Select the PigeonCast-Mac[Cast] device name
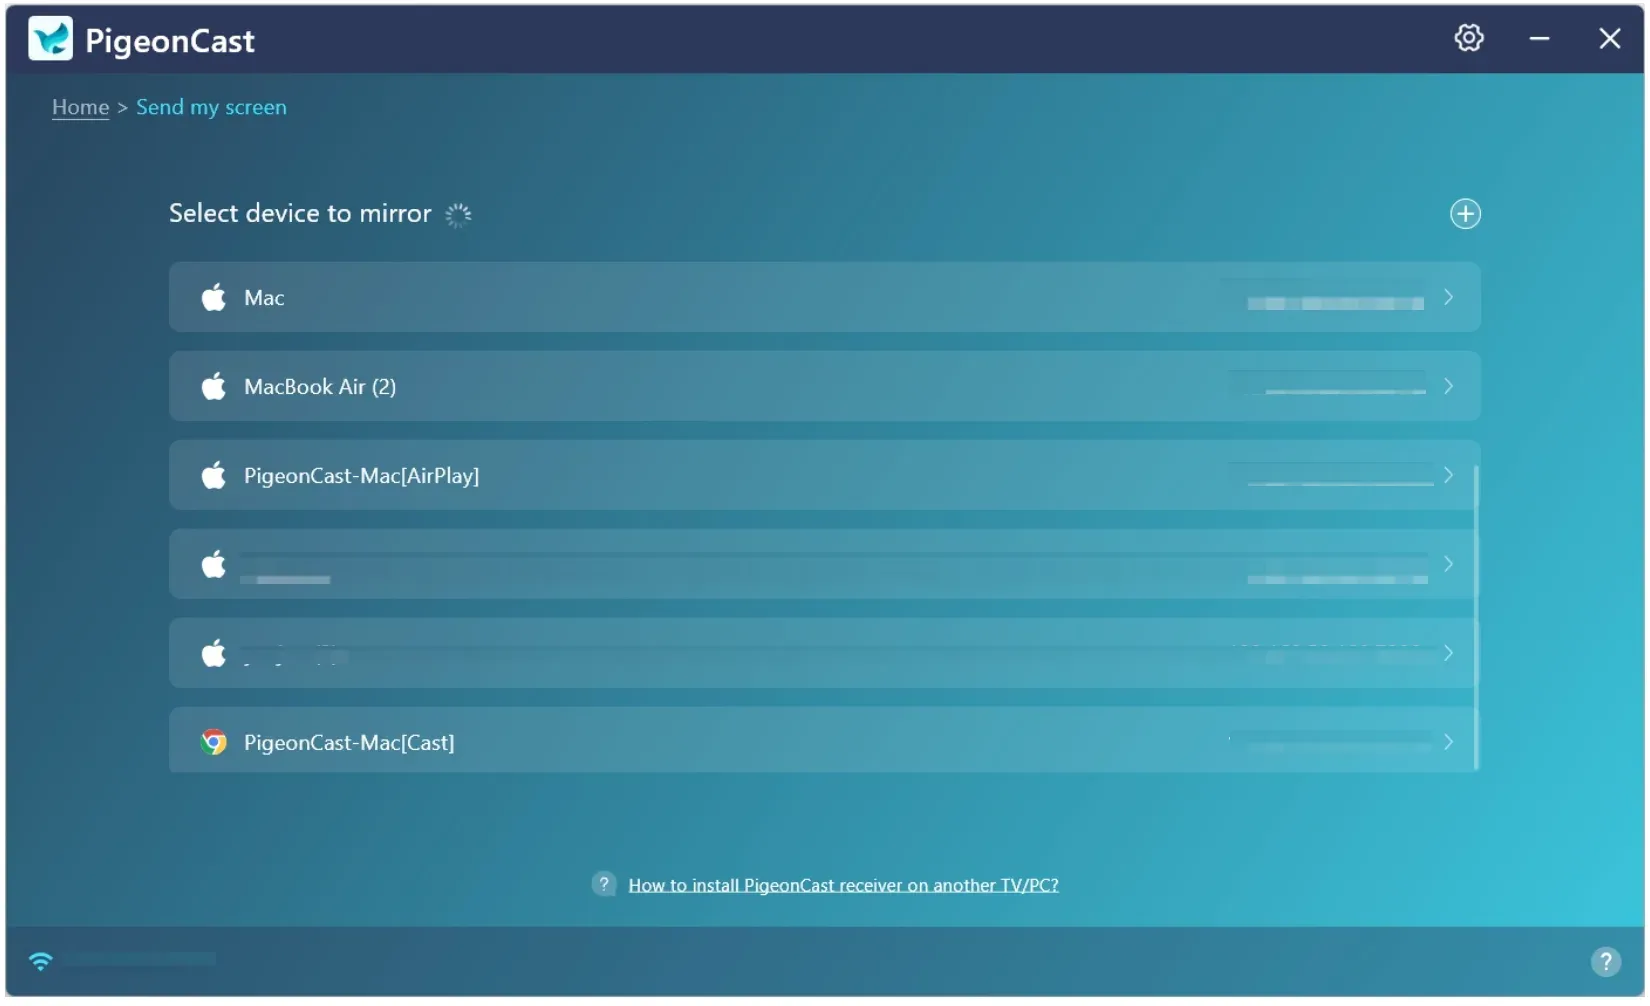1650x1006 pixels. click(349, 743)
